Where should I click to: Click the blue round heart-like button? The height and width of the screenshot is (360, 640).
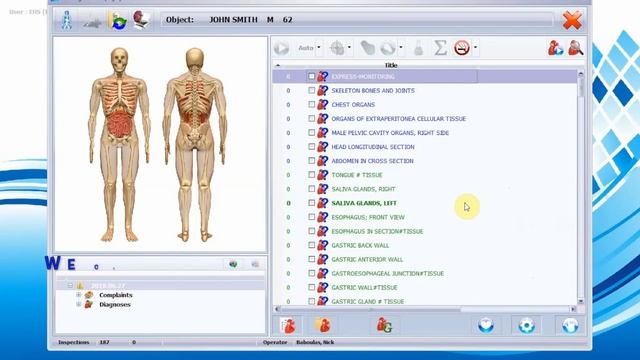pos(486,326)
